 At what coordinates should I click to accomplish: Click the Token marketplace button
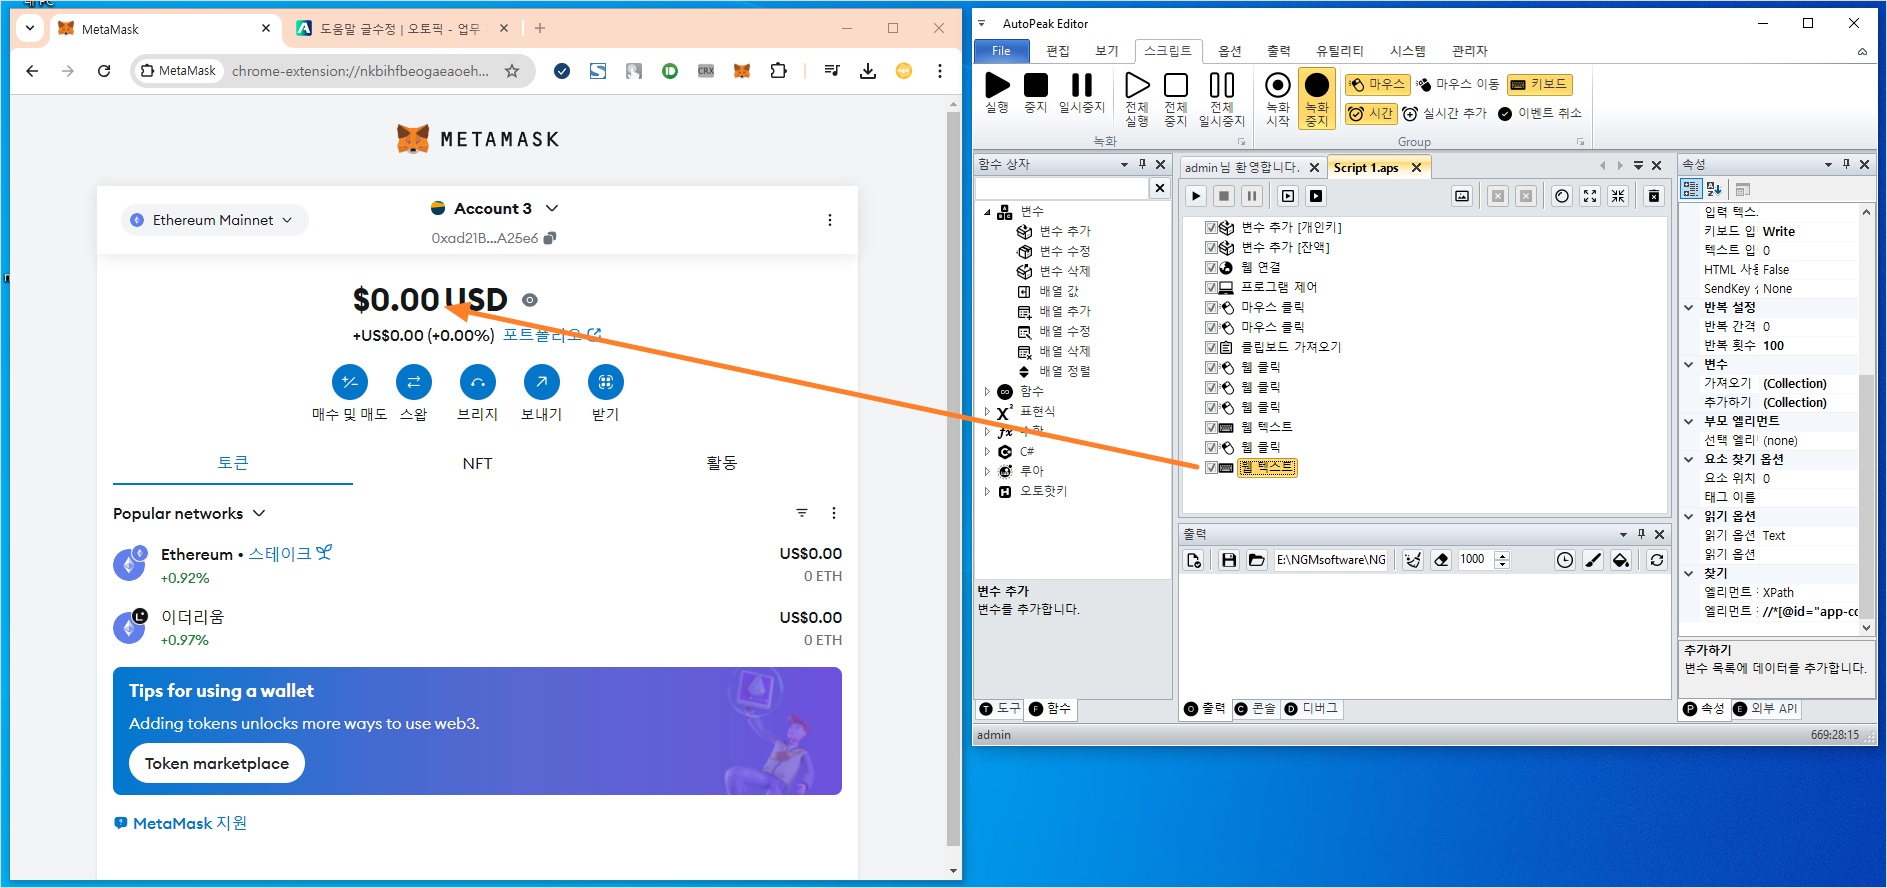click(217, 763)
